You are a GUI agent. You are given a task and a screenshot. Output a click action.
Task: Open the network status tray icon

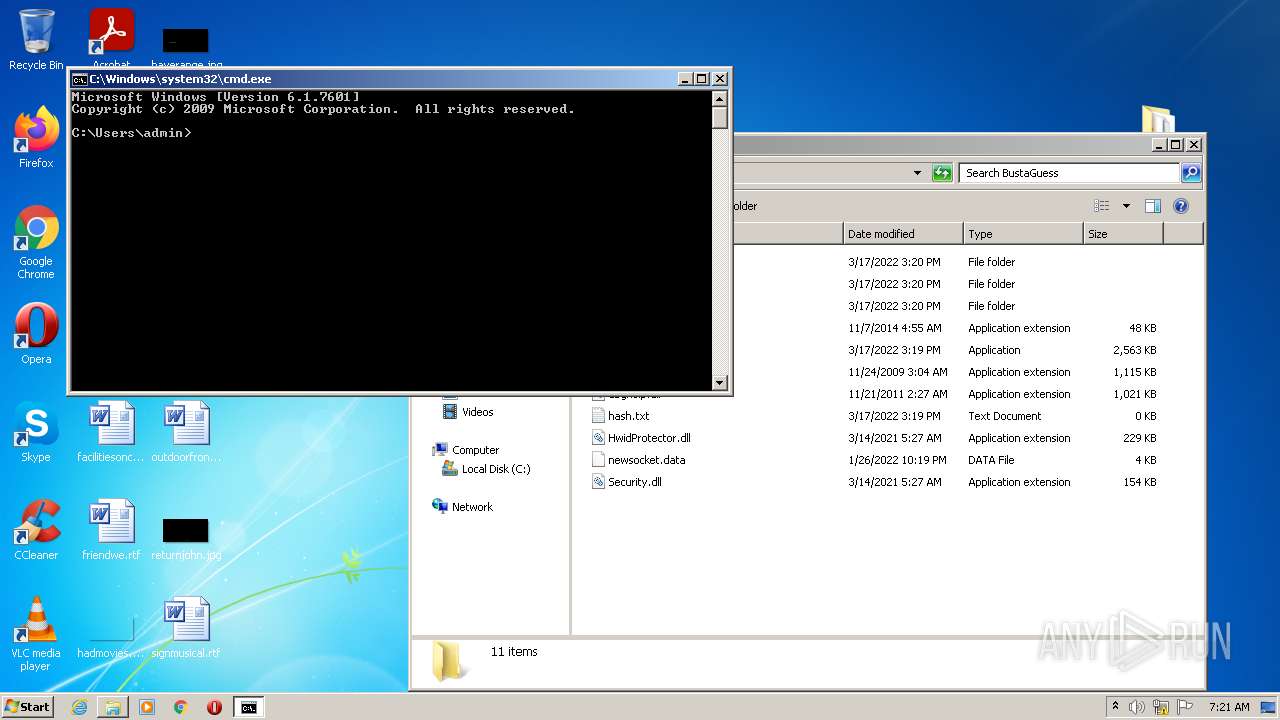click(1161, 707)
